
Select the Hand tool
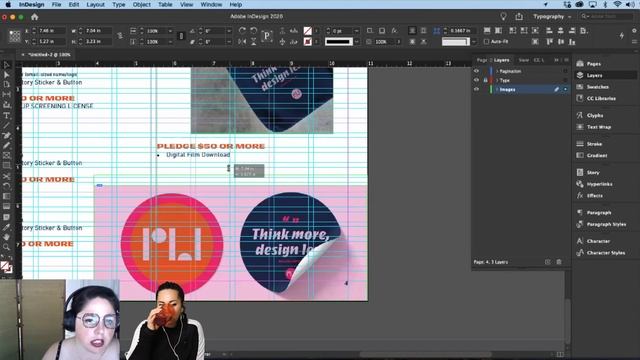point(7,237)
